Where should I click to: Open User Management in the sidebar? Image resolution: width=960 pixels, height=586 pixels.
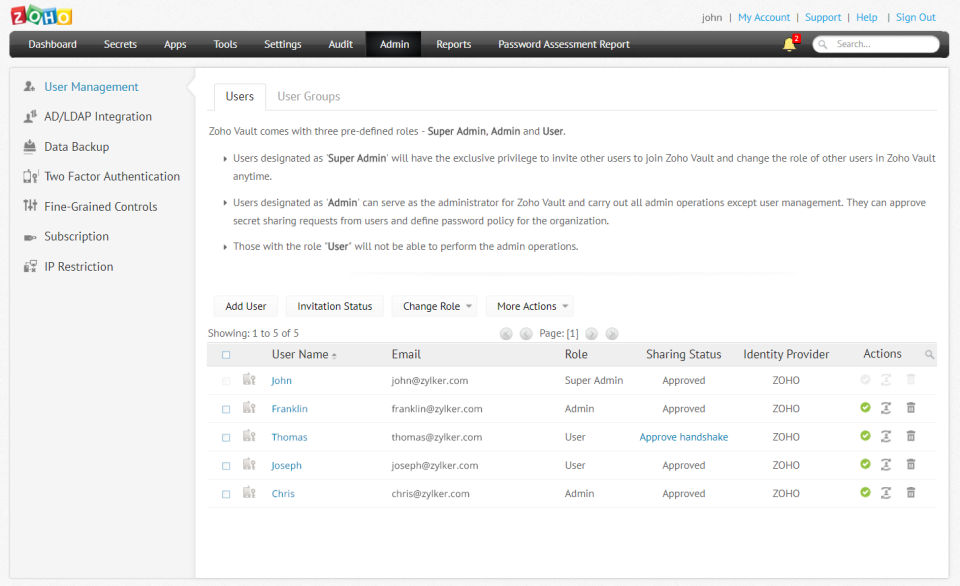91,87
